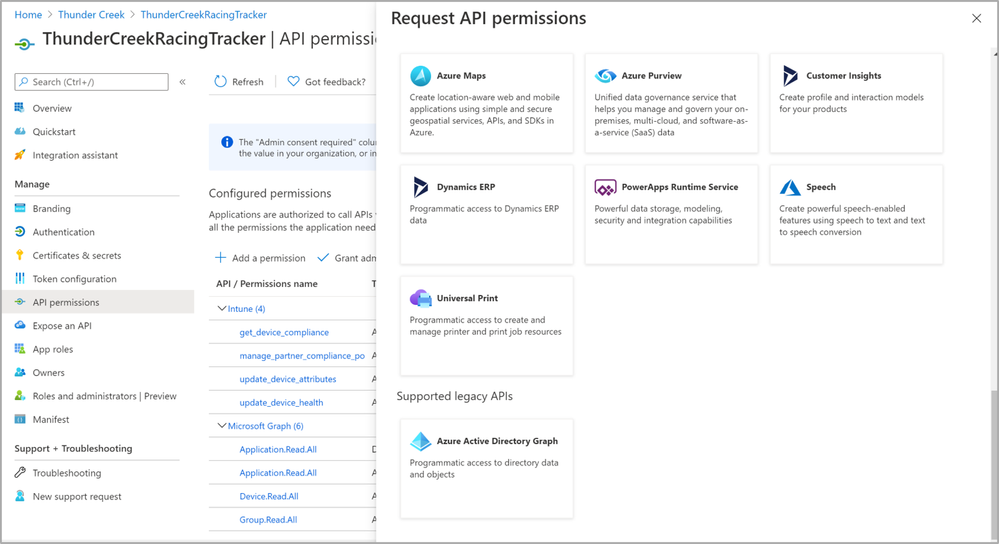Viewport: 999px width, 544px height.
Task: Click the App roles icon
Action: pyautogui.click(x=20, y=349)
